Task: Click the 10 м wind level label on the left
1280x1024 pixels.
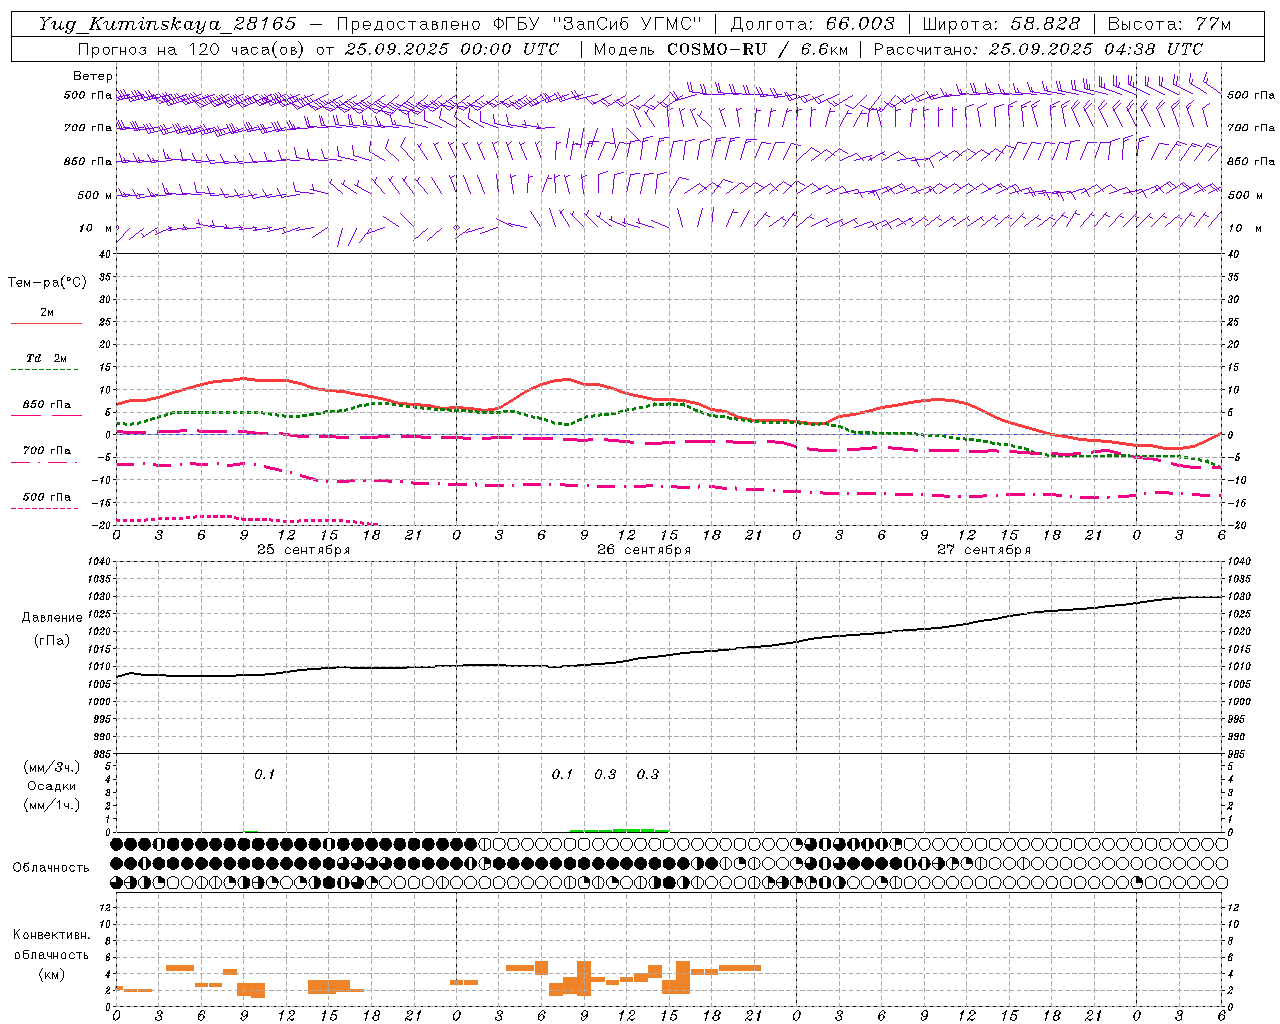Action: (x=96, y=228)
